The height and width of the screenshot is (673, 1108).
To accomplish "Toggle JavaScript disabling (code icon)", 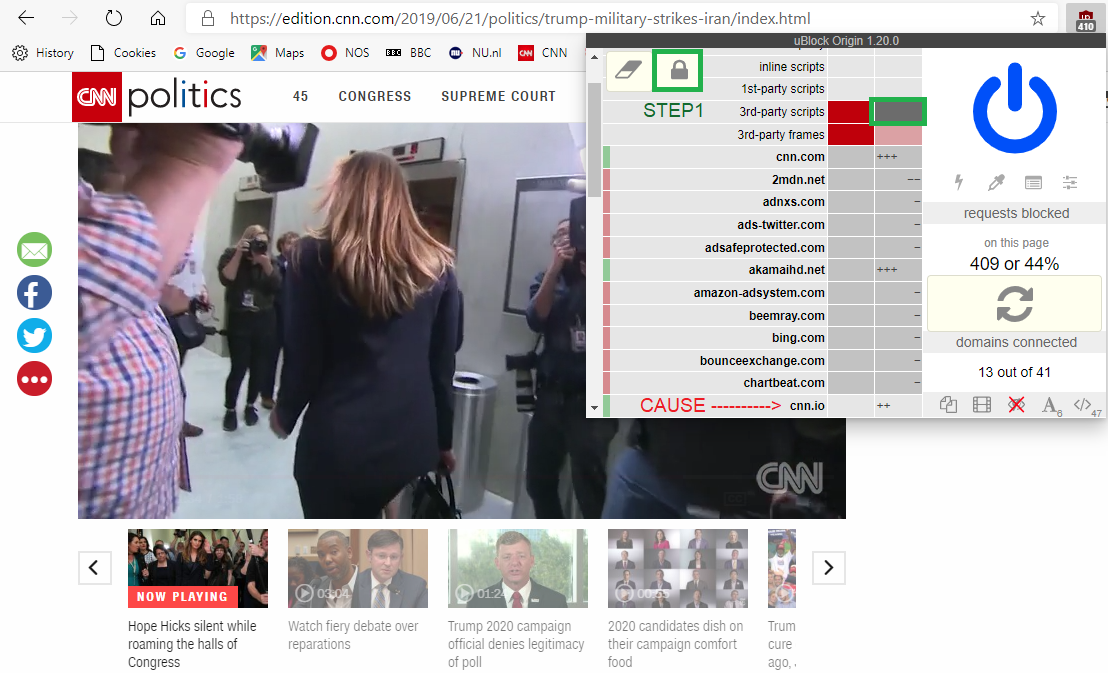I will (1085, 405).
